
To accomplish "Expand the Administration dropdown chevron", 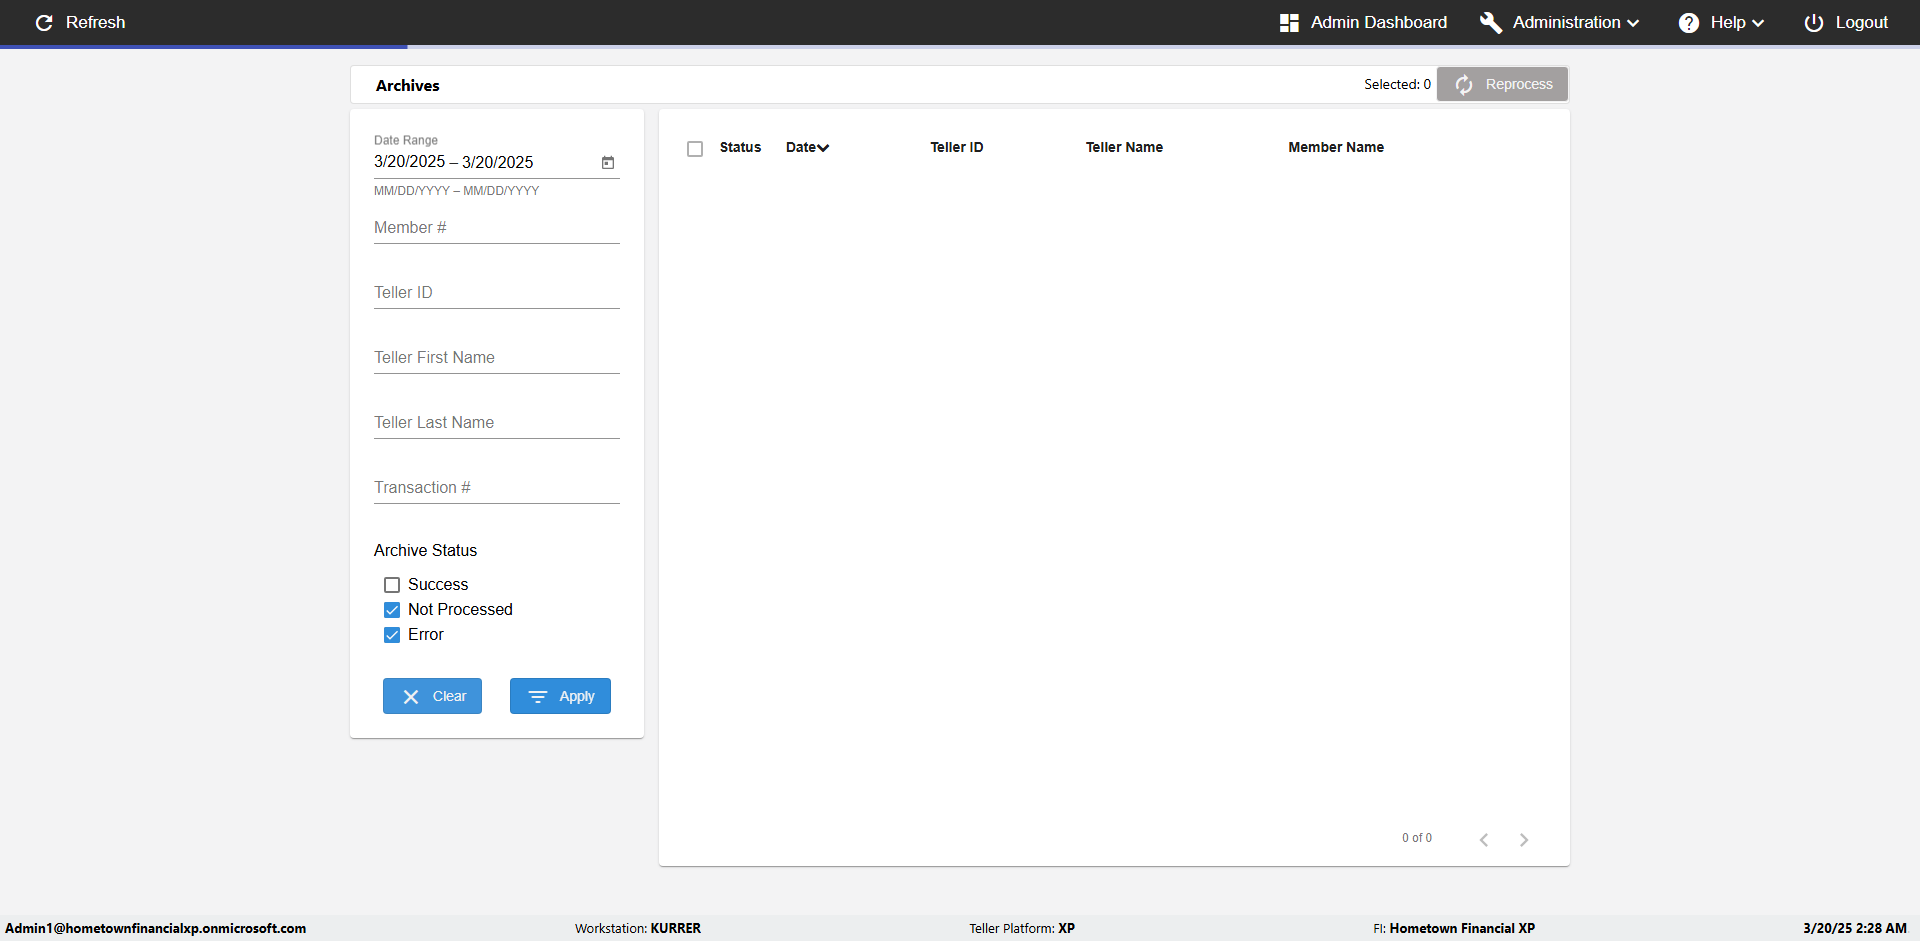I will (1633, 23).
